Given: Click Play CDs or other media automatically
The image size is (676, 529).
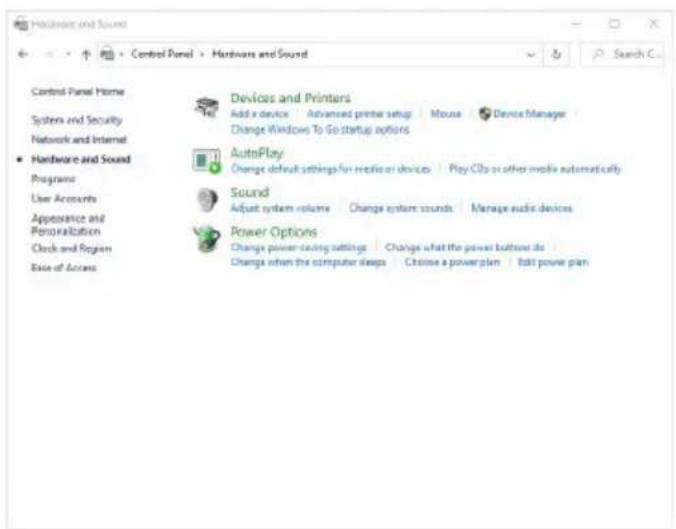Looking at the screenshot, I should (x=535, y=169).
